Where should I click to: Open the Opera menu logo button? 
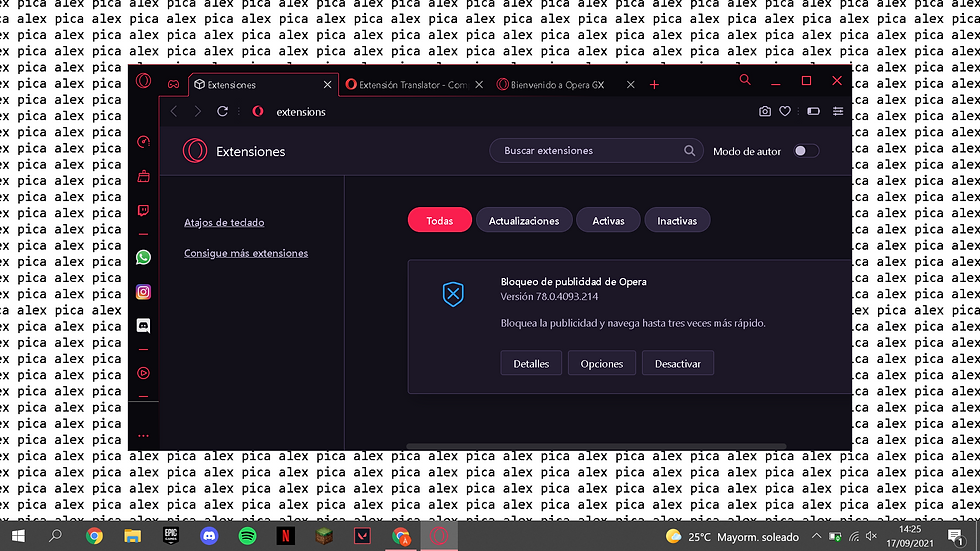(144, 81)
